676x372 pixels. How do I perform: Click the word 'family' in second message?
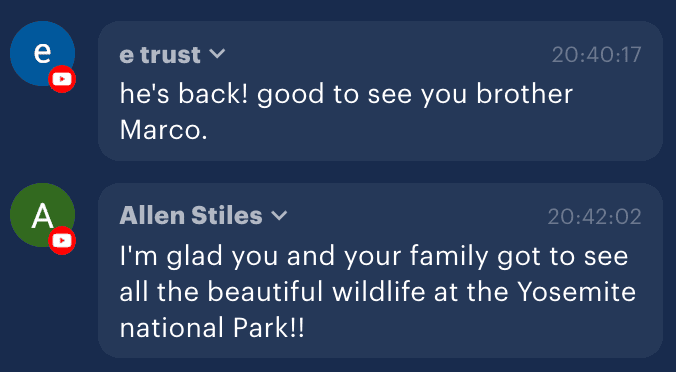point(449,257)
